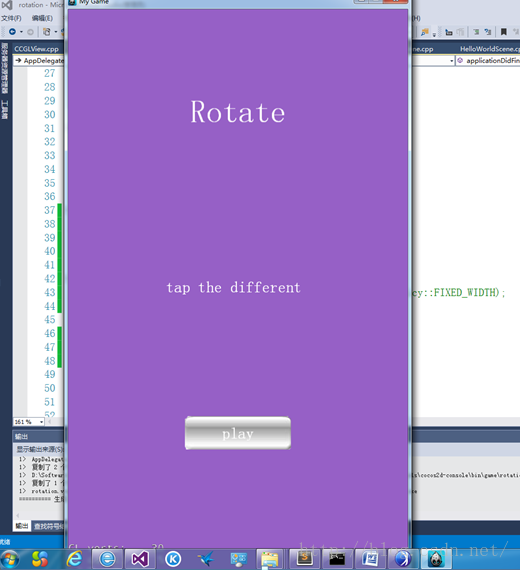
Task: Click the Navigate Backward arrow icon
Action: 12,32
